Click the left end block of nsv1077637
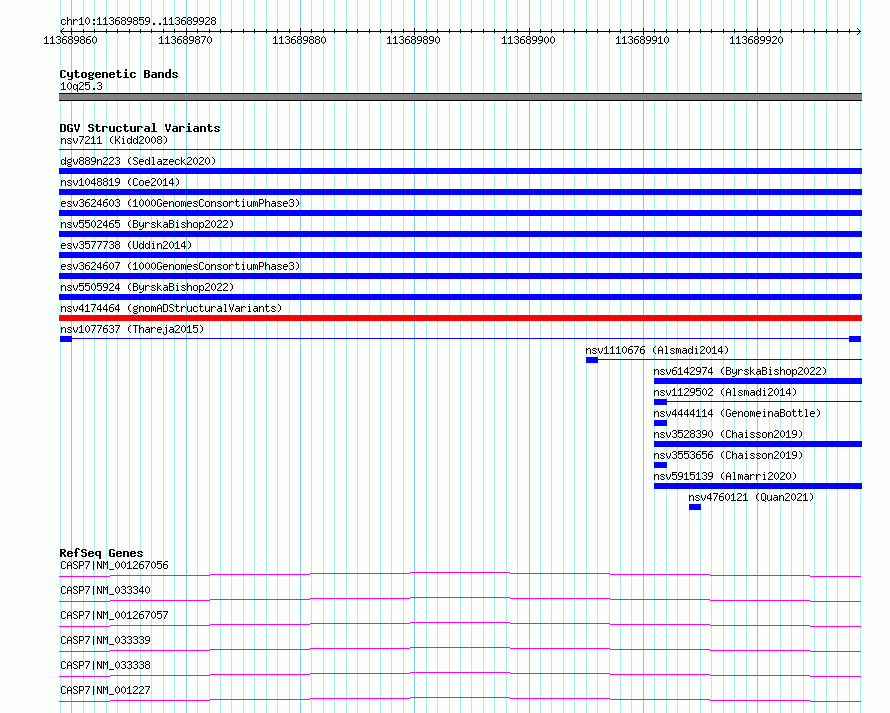 [x=66, y=339]
